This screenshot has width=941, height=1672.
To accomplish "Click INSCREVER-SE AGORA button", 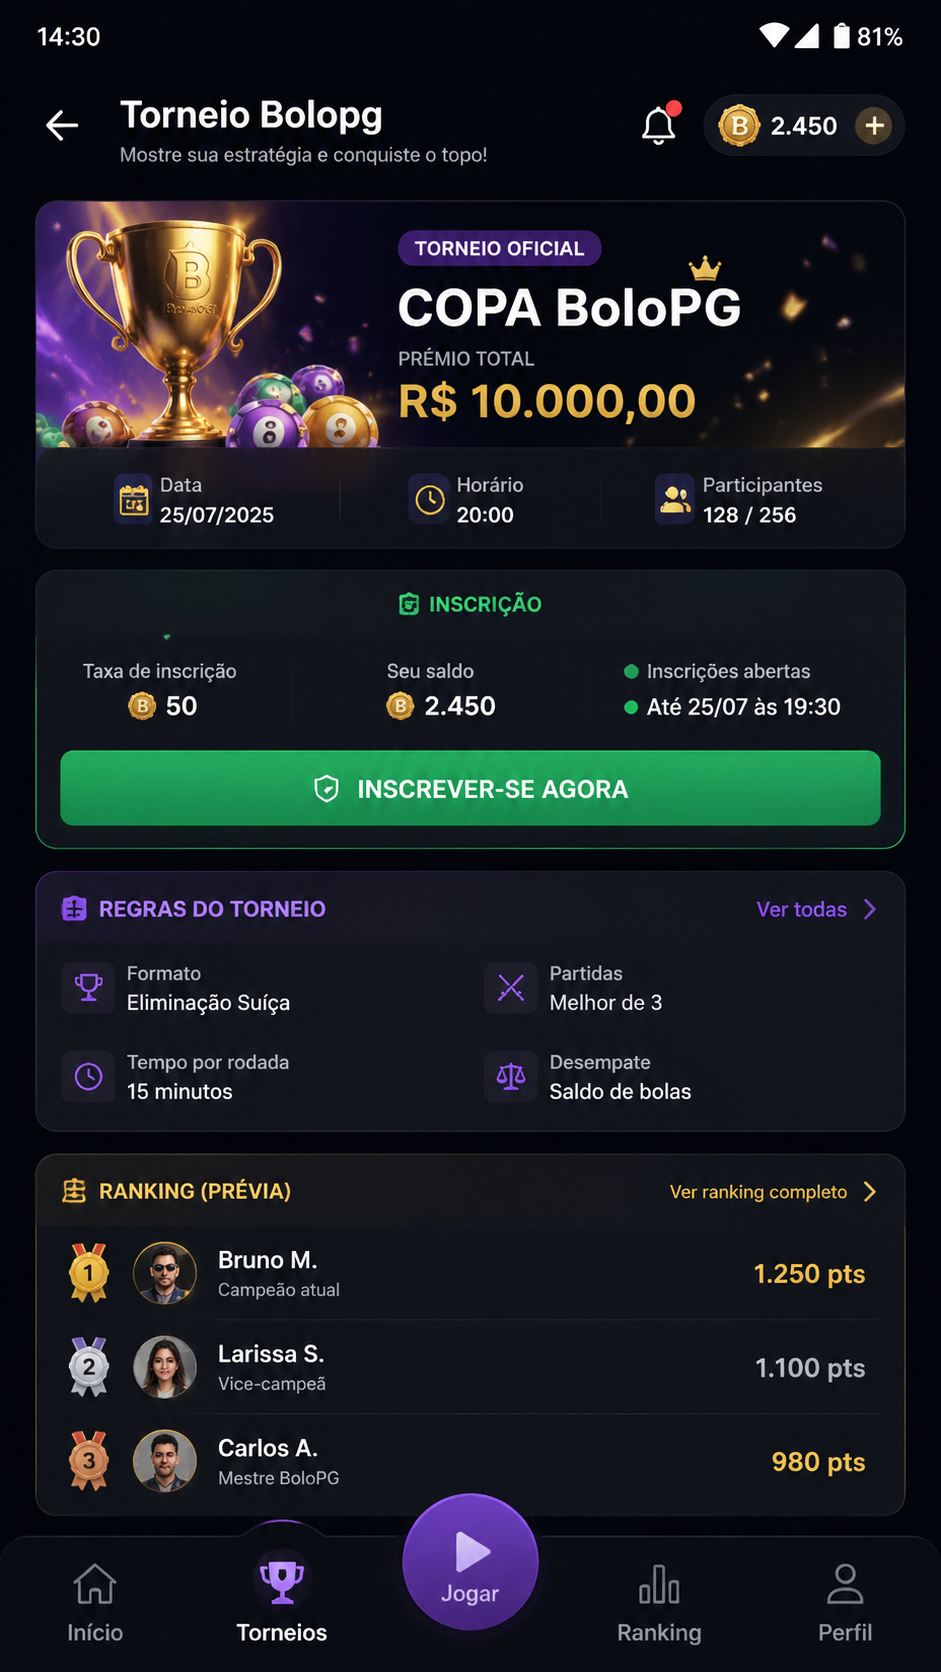I will click(x=470, y=788).
